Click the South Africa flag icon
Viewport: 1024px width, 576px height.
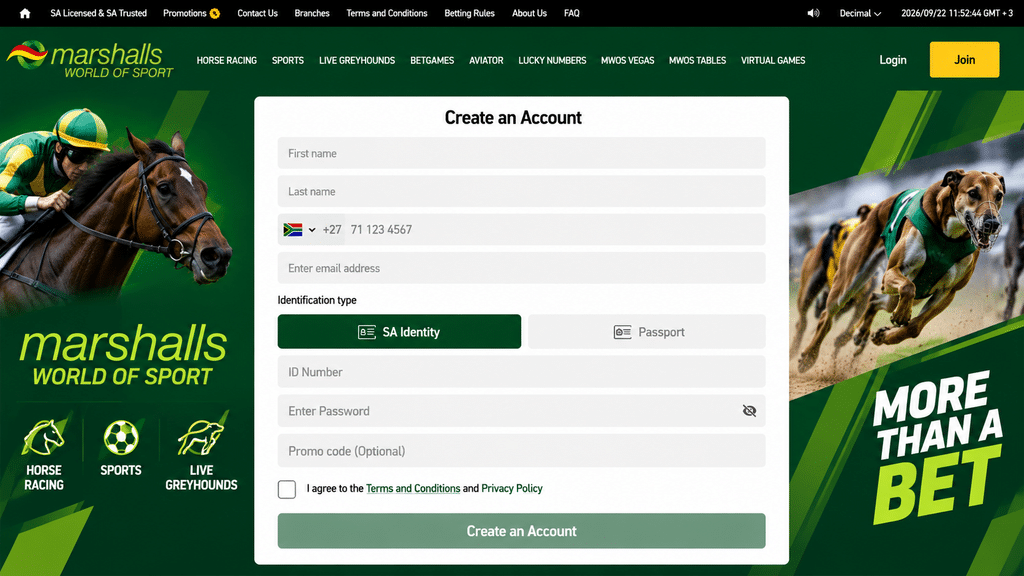tap(293, 230)
